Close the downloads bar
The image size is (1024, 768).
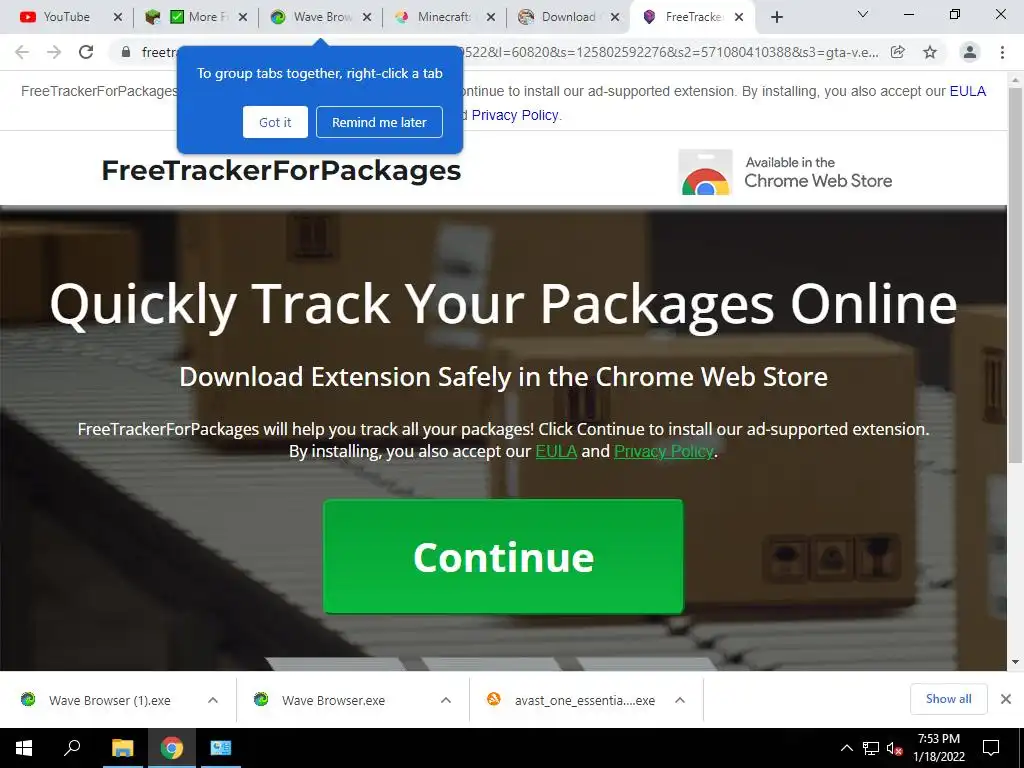coord(1006,699)
